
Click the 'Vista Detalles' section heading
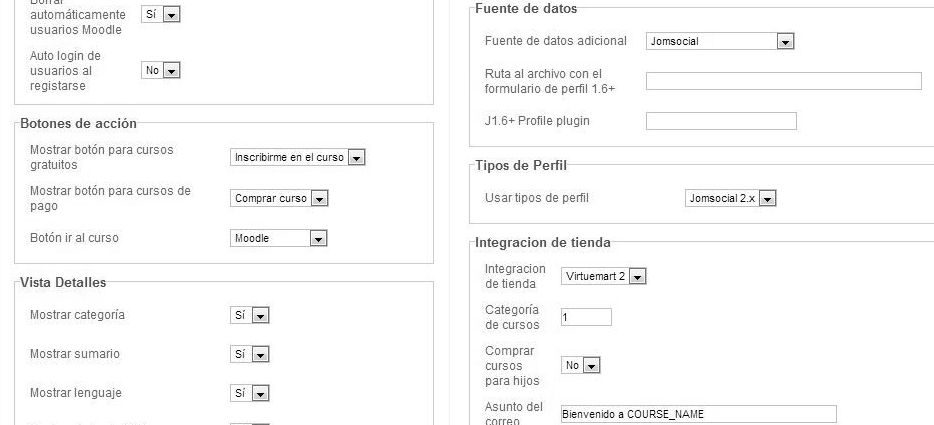[63, 282]
